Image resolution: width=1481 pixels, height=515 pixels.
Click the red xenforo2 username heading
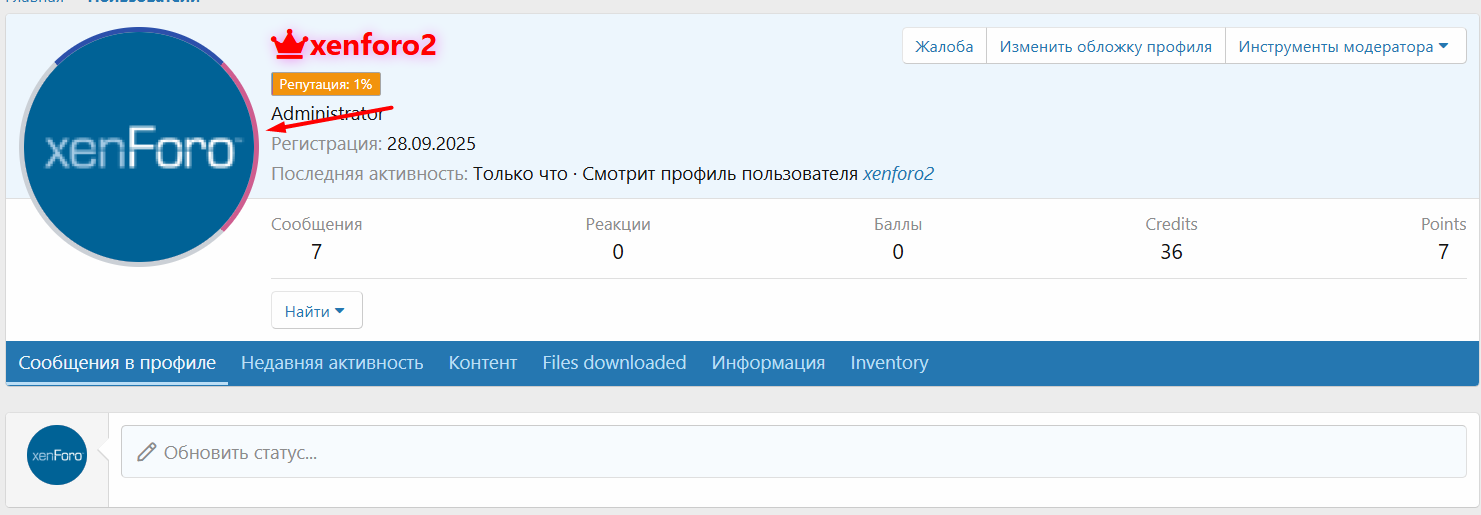click(x=373, y=45)
